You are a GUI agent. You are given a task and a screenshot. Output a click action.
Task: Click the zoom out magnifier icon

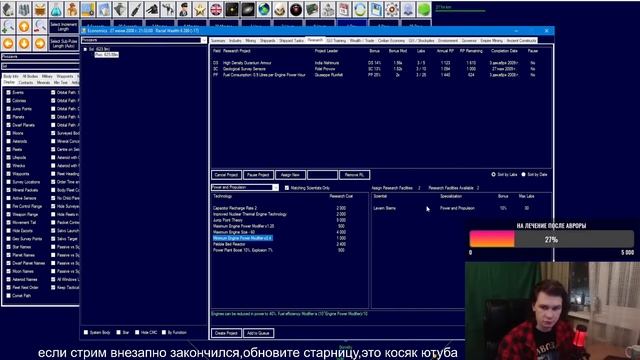click(40, 26)
